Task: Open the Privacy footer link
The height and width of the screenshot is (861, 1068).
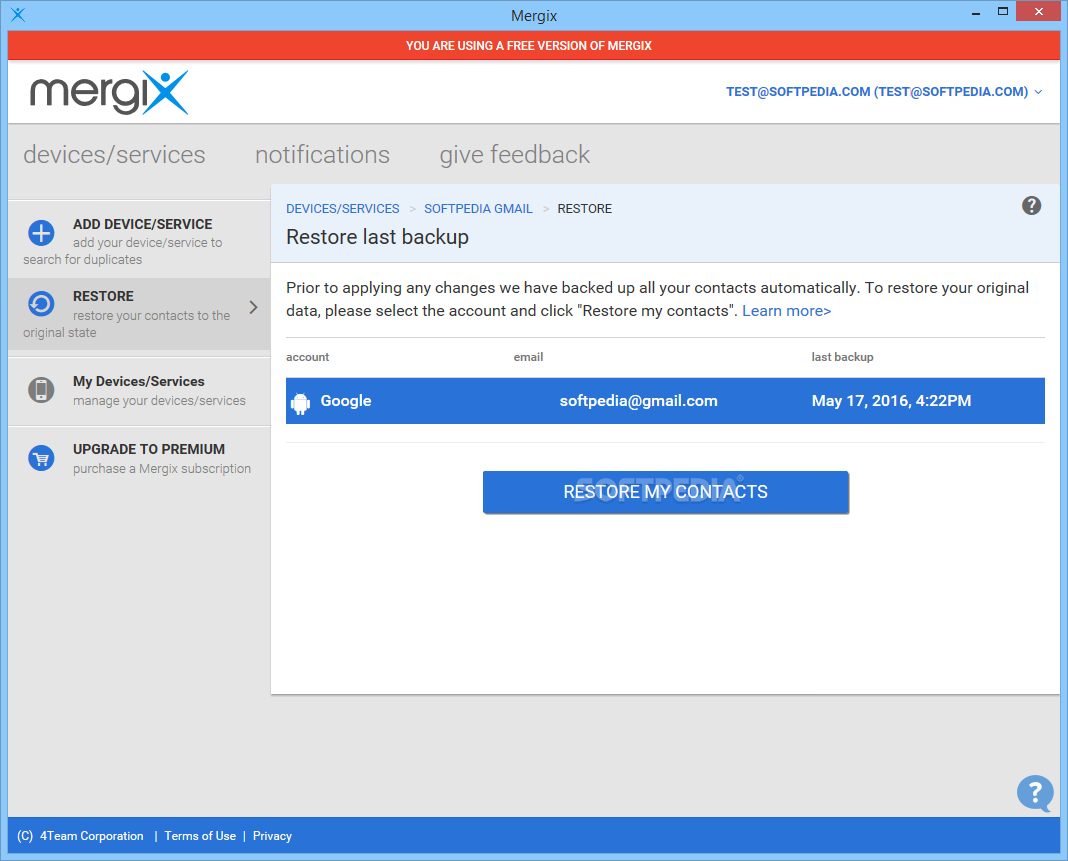Action: pos(272,836)
